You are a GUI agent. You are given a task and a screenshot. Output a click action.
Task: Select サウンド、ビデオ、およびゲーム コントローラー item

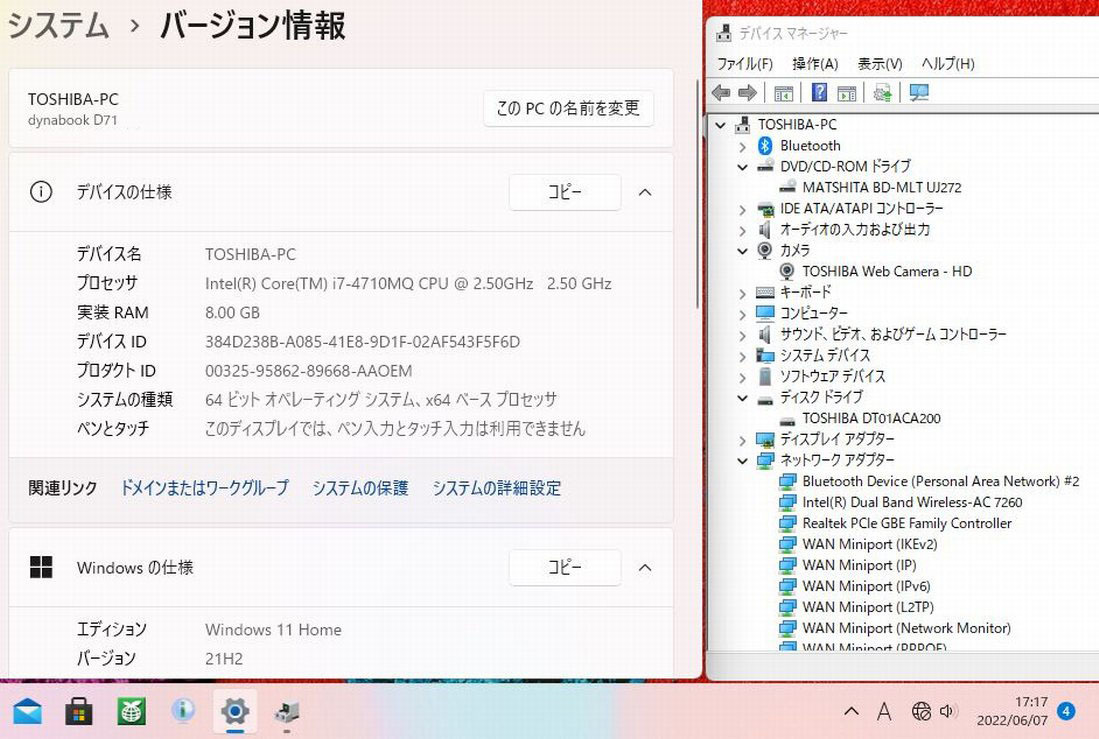point(893,334)
